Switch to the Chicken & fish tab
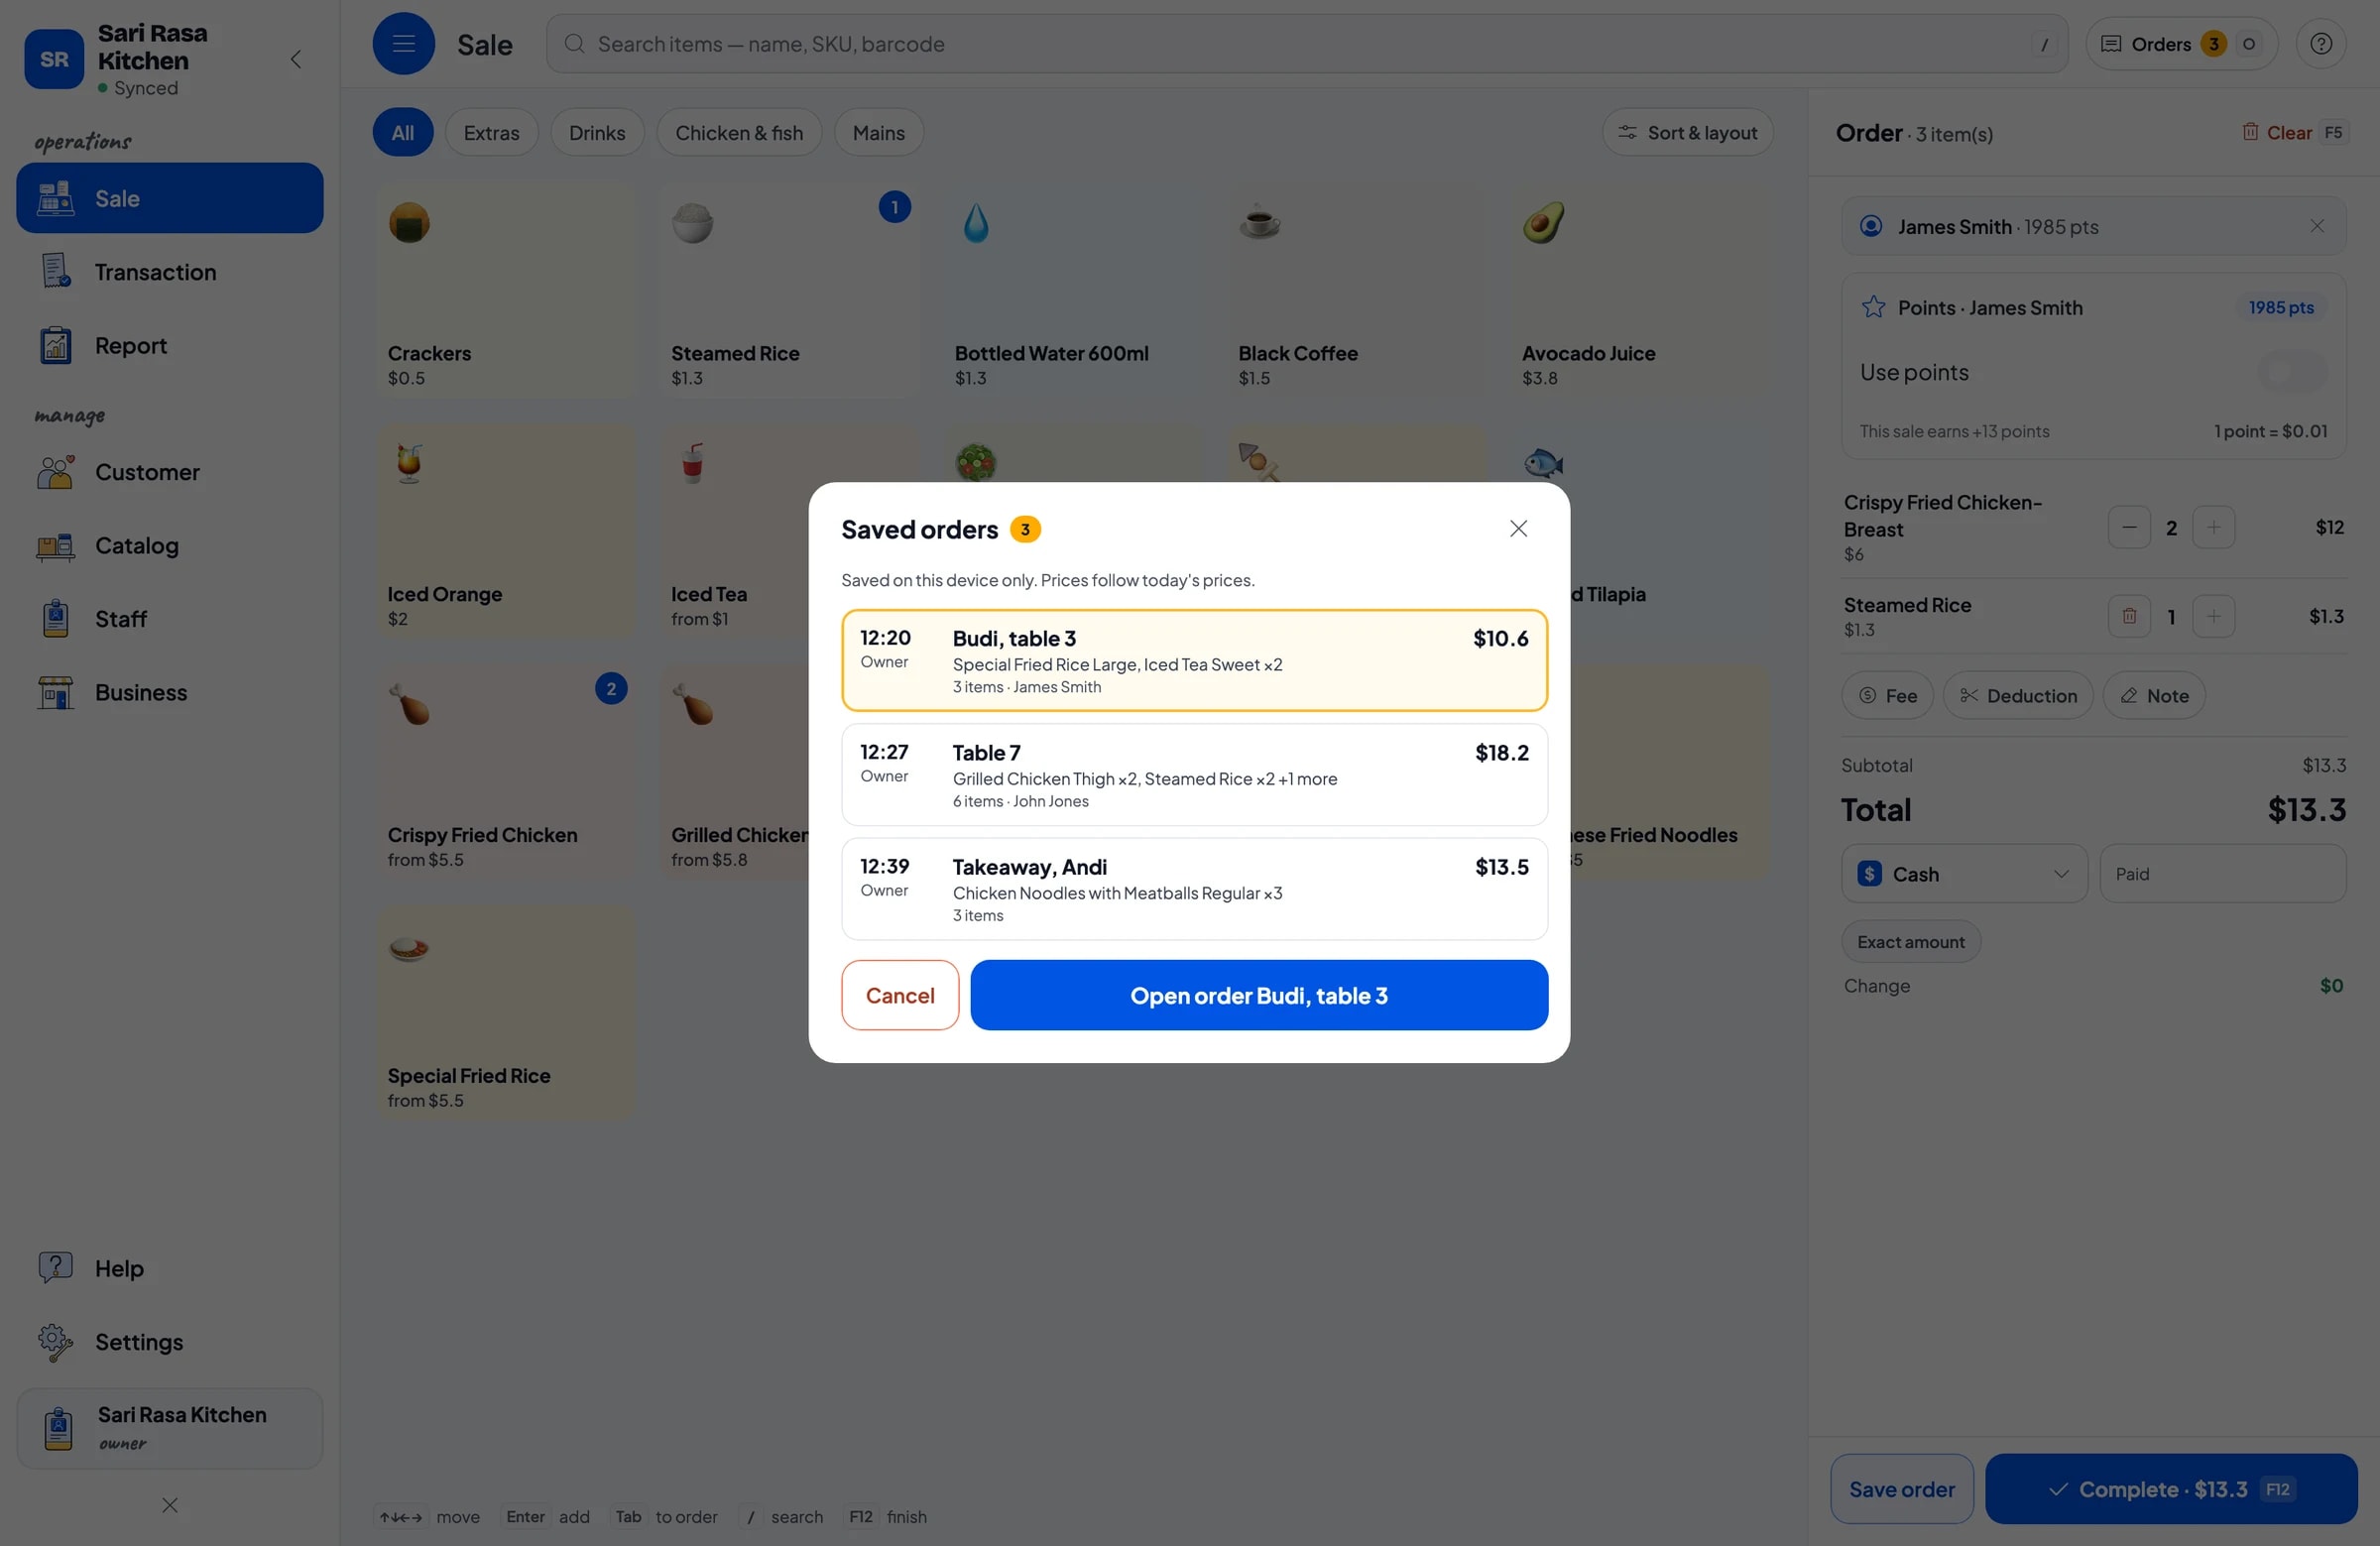Image resolution: width=2380 pixels, height=1546 pixels. coord(739,132)
